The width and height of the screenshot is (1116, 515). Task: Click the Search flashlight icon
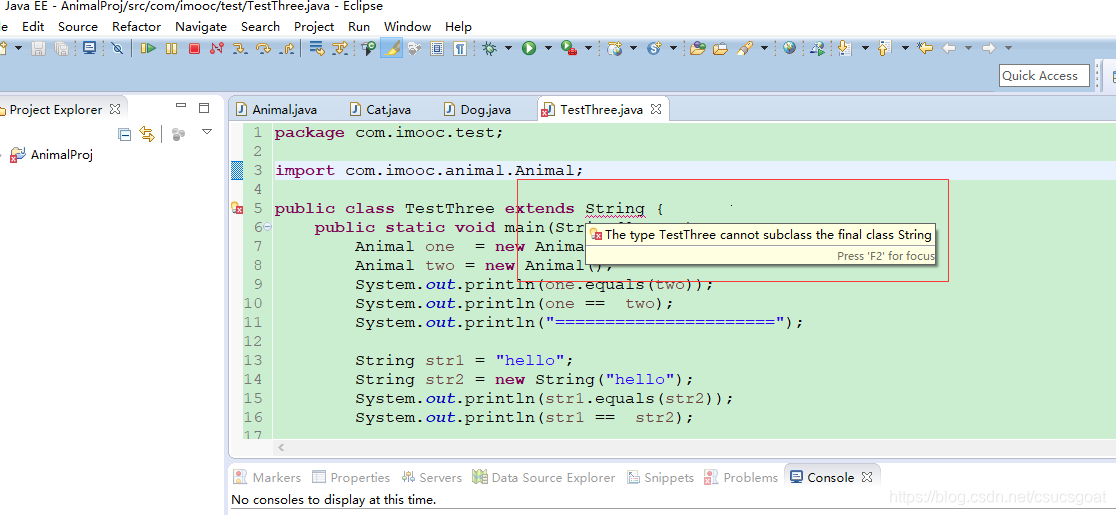point(744,48)
